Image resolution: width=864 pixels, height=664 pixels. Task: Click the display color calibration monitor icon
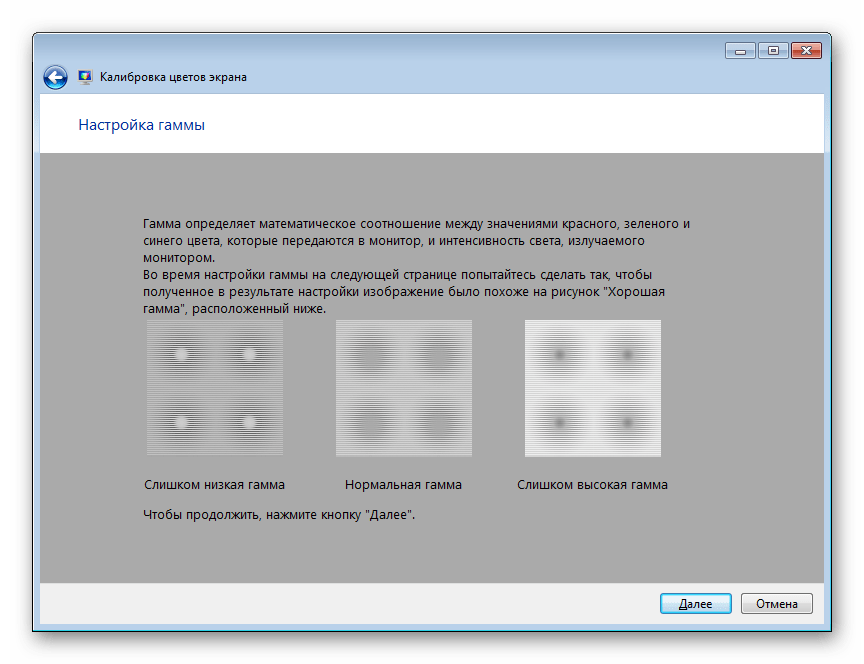[x=85, y=77]
